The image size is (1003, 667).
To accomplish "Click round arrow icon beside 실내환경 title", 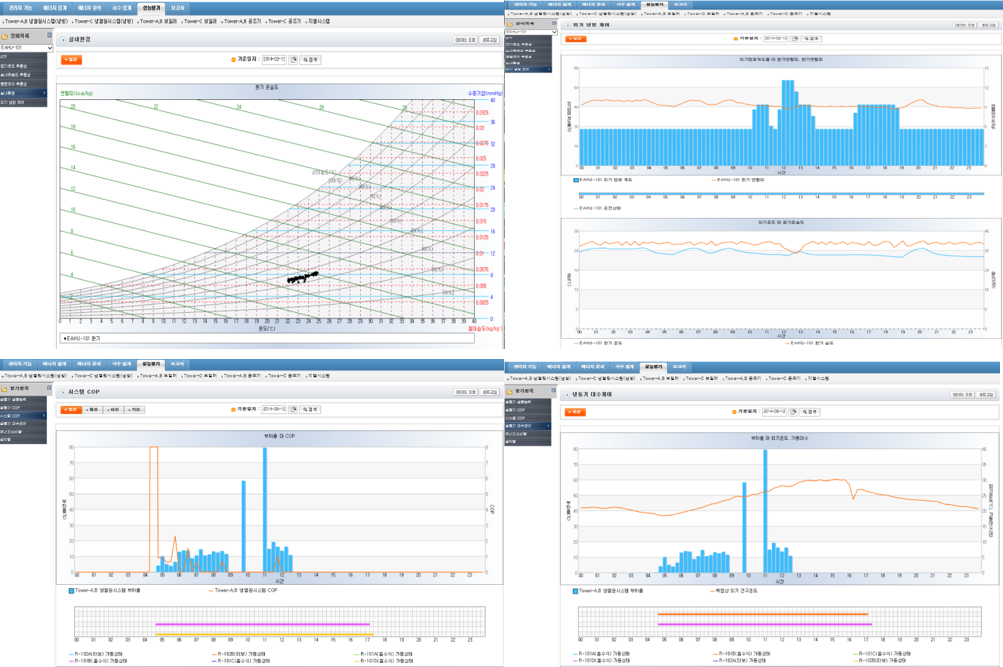I will coord(61,37).
